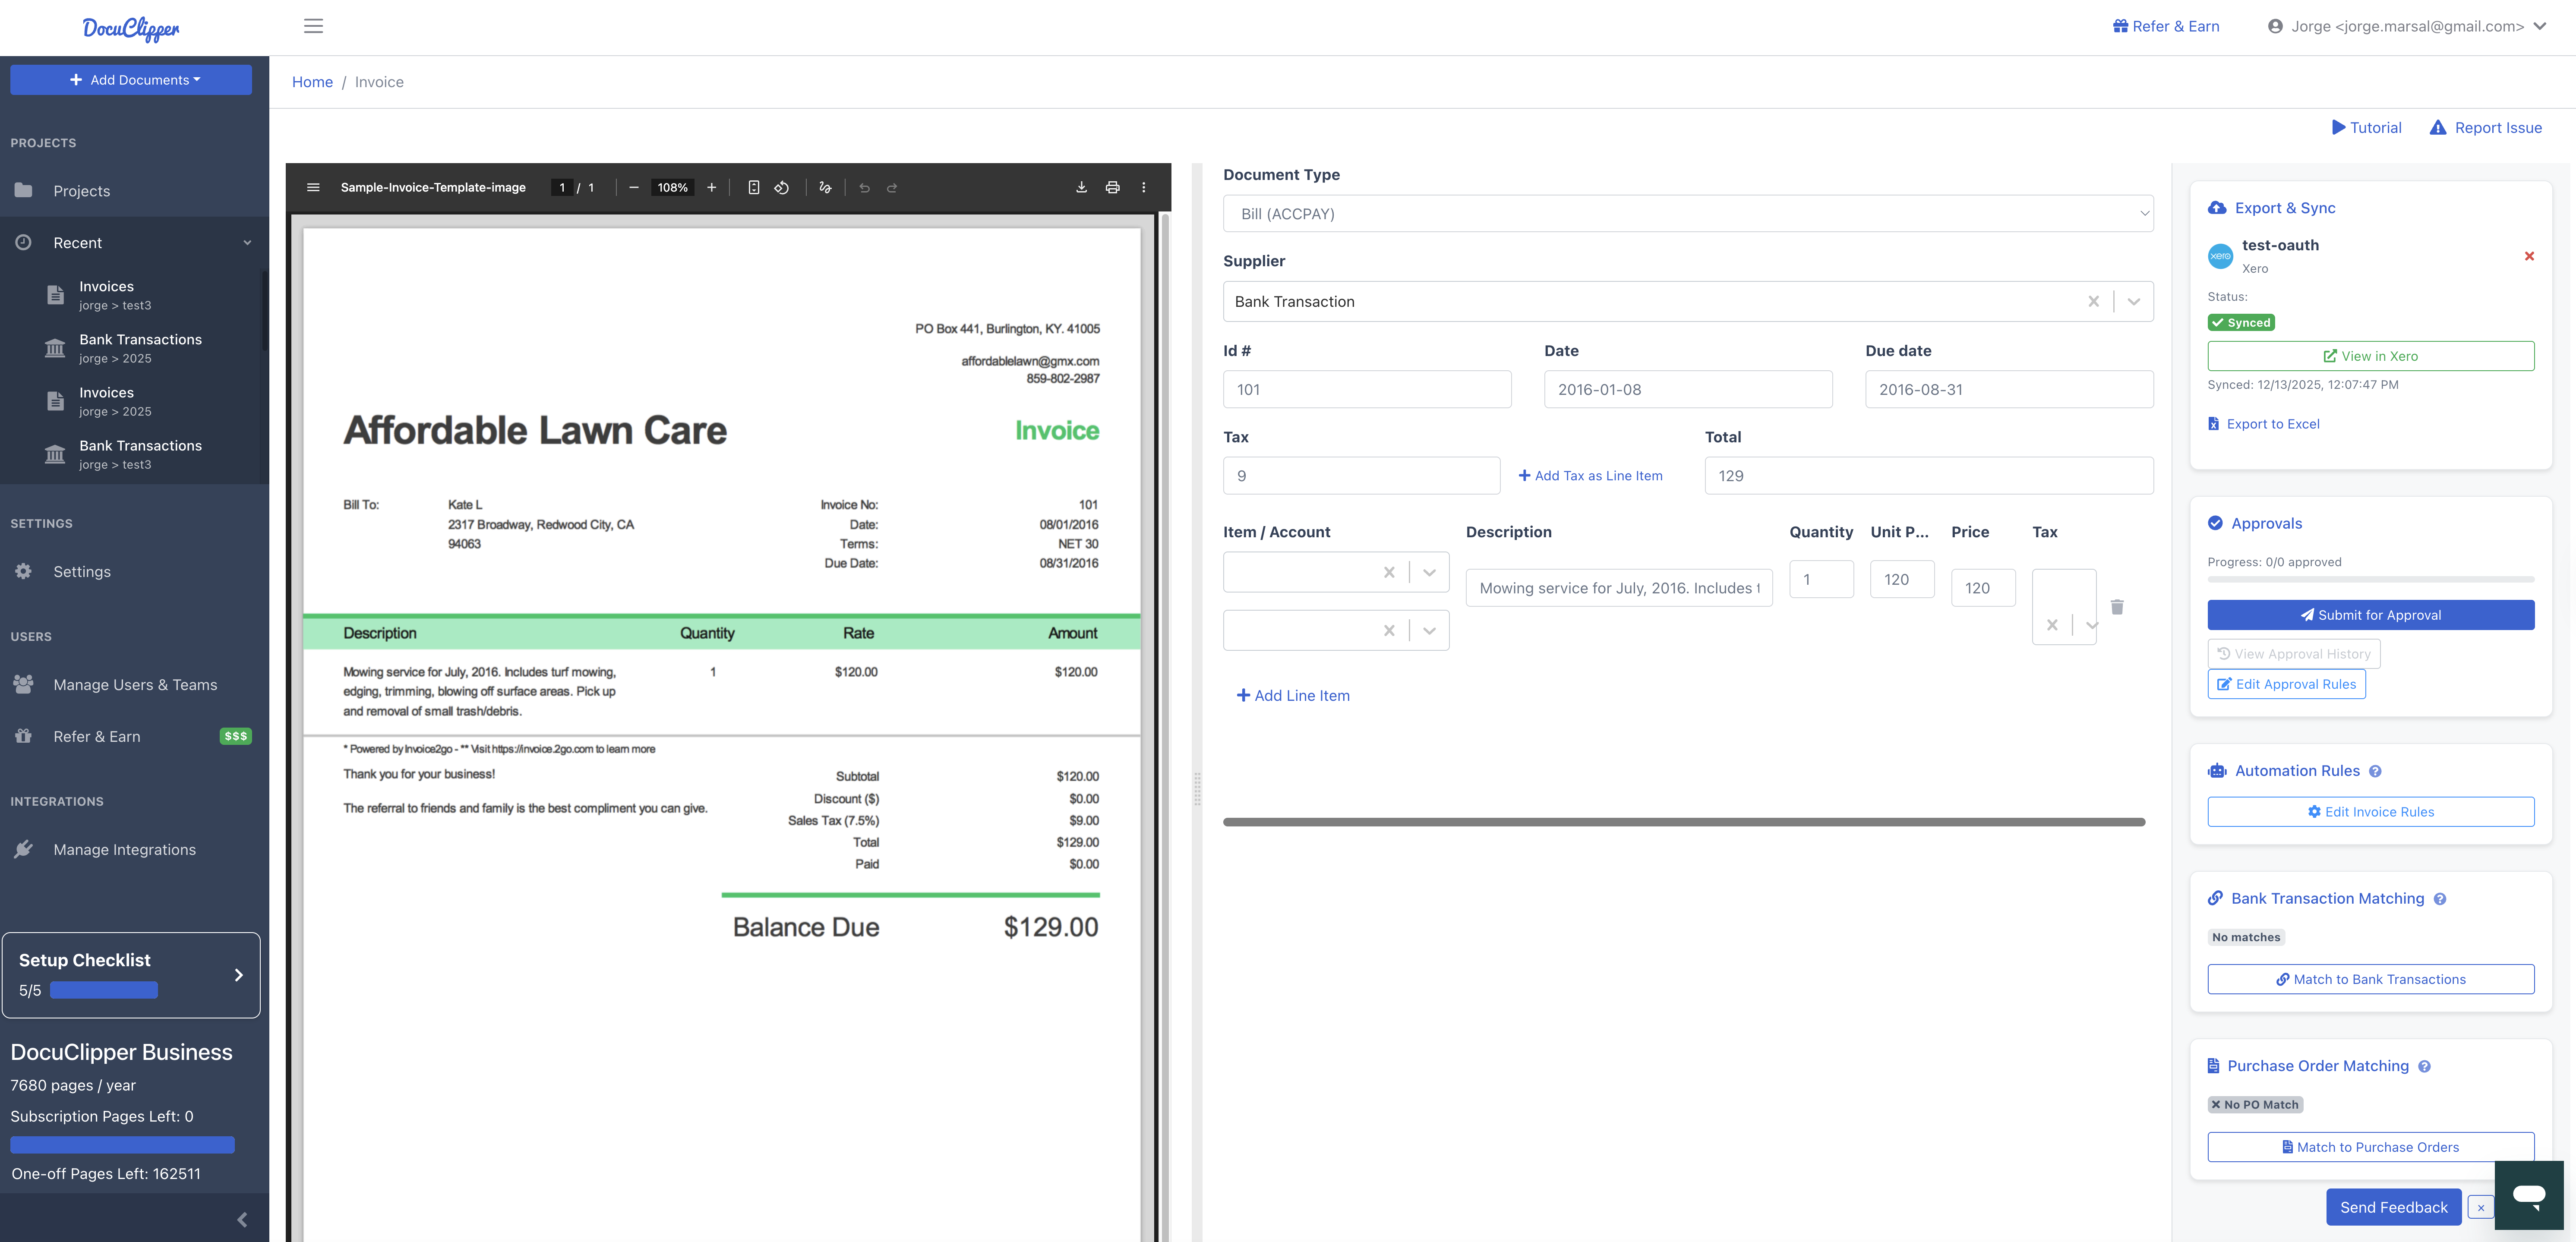Clear the Bank Transaction supplier selection
2576x1242 pixels.
[2093, 302]
